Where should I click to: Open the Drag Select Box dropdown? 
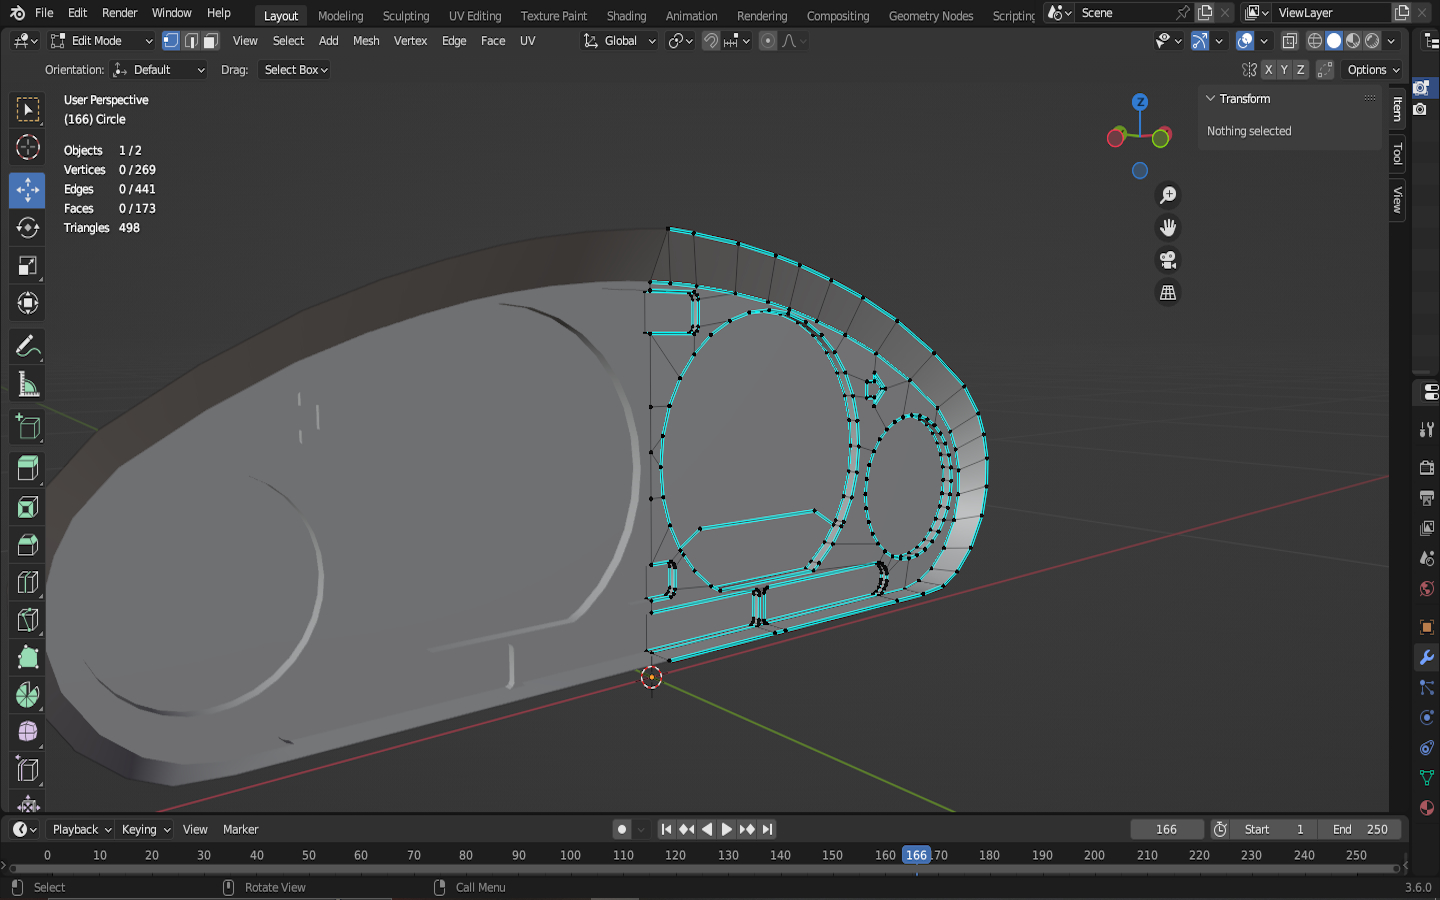click(x=295, y=70)
